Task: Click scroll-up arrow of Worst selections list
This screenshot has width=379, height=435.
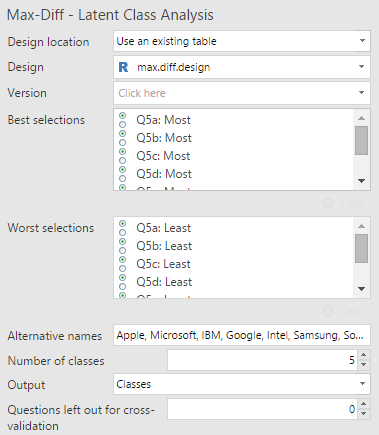Action: click(x=361, y=226)
